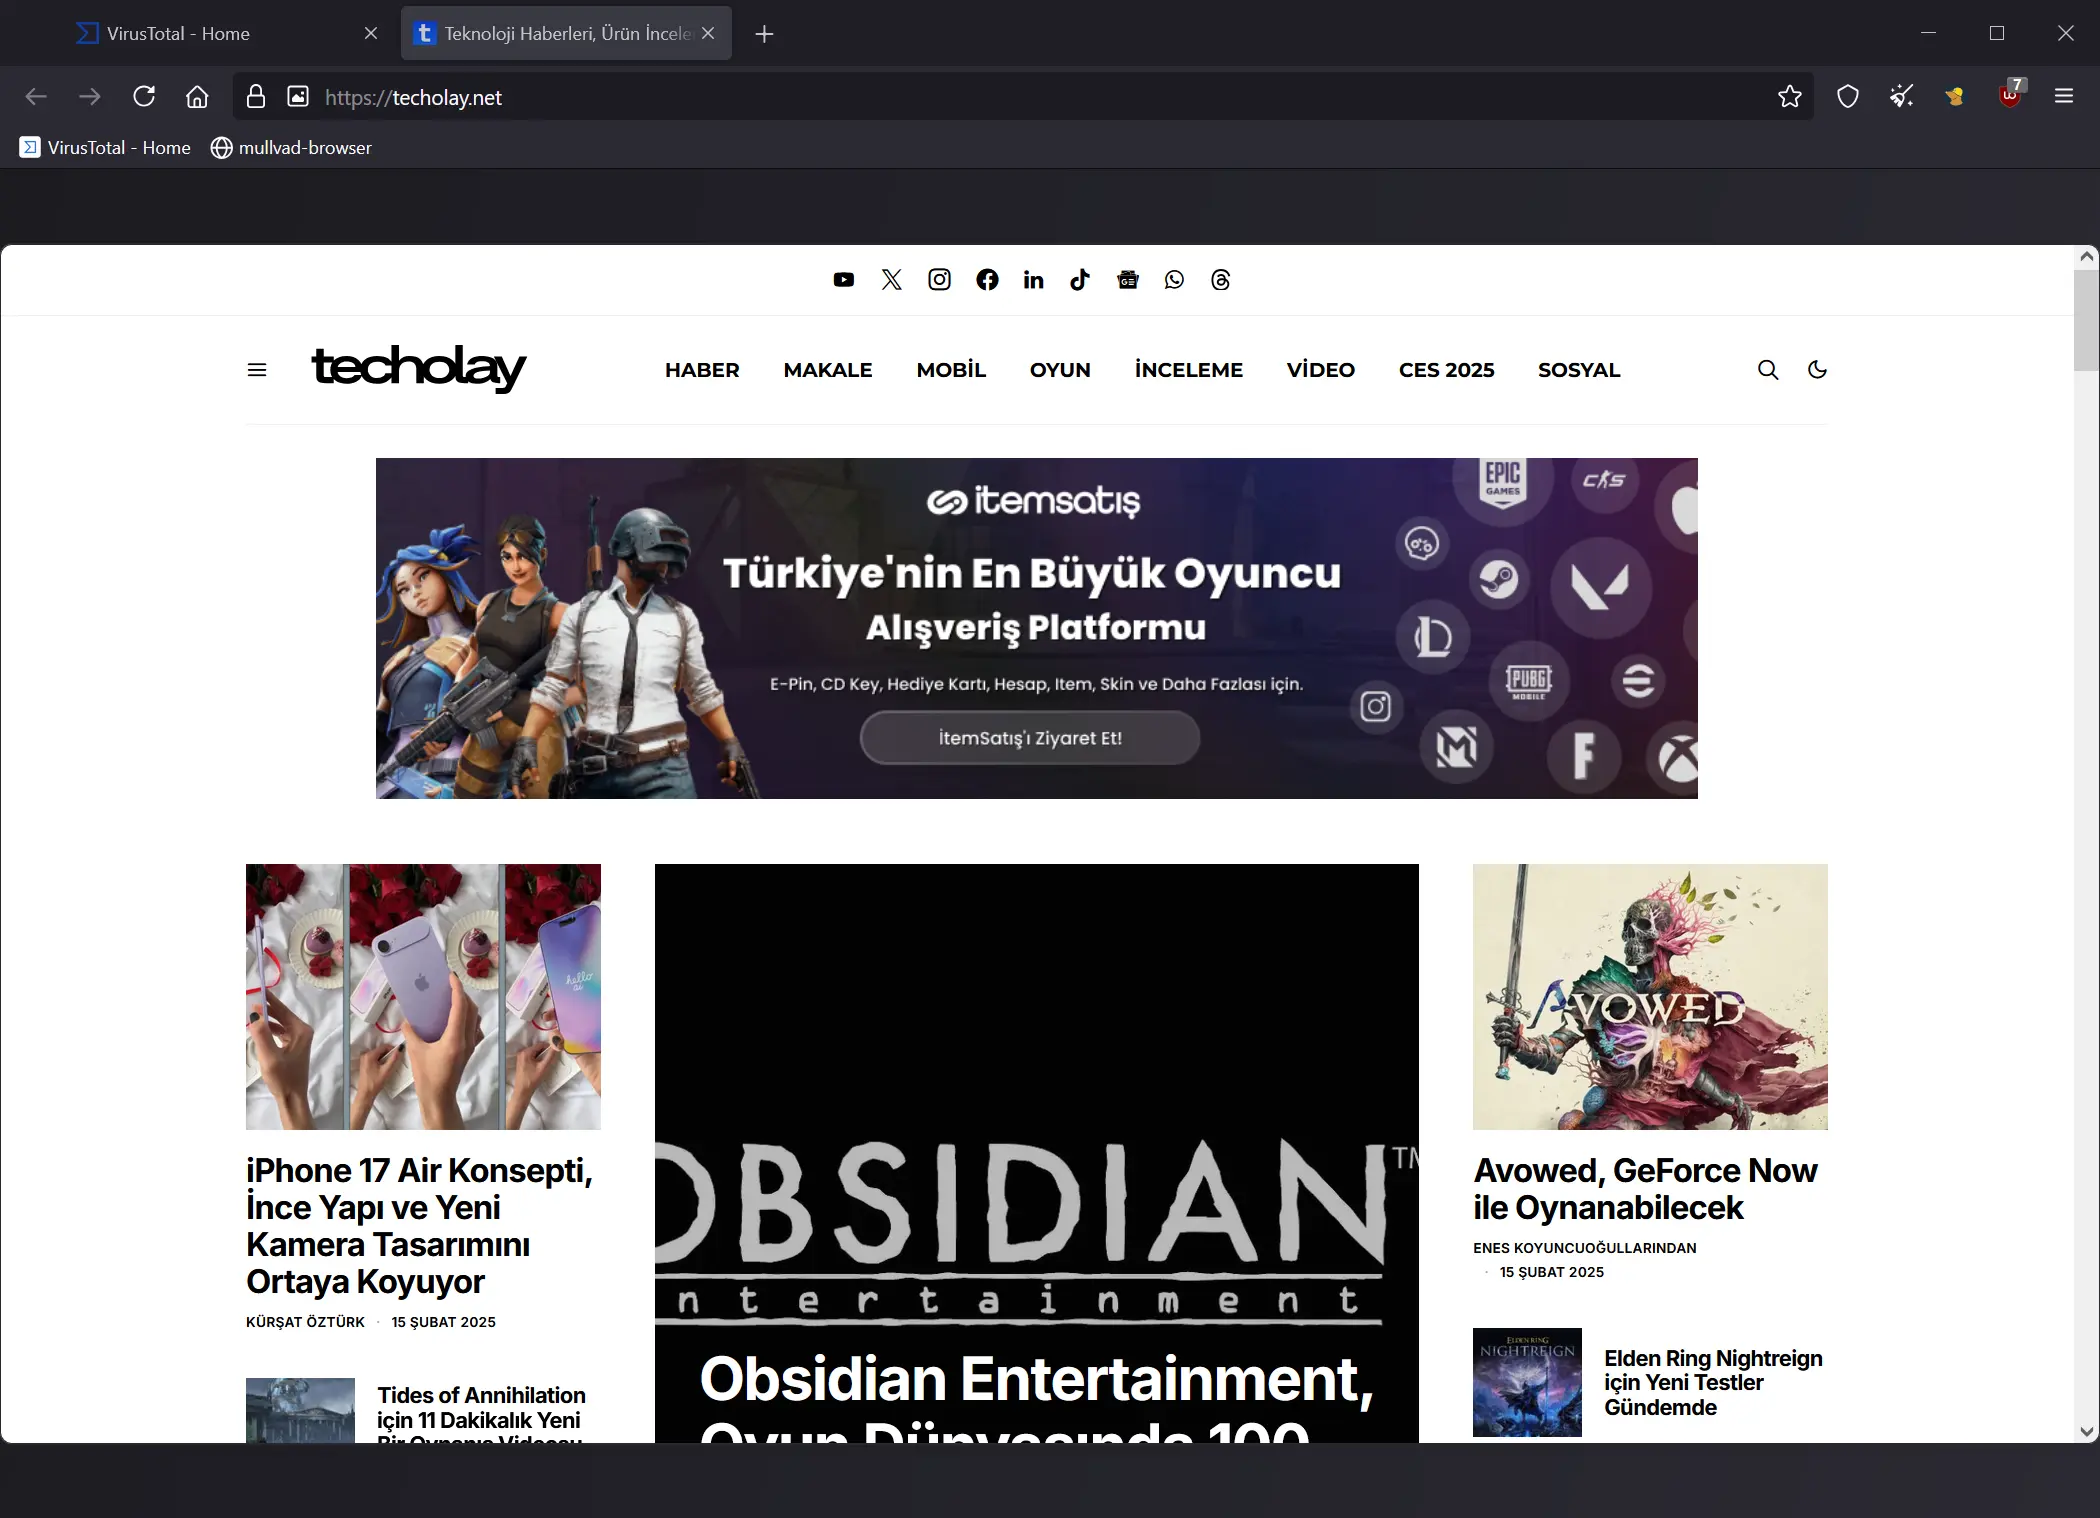
Task: Open the Threads social icon
Action: tap(1220, 280)
